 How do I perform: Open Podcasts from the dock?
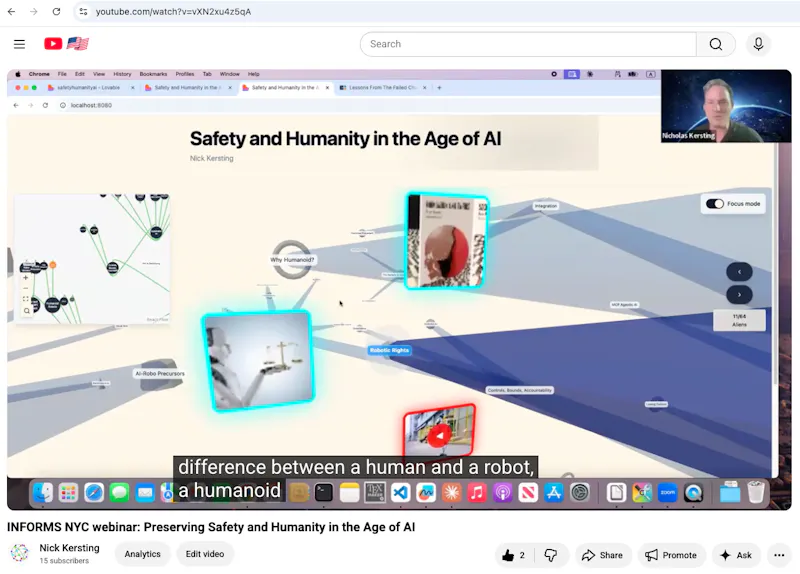pyautogui.click(x=503, y=492)
